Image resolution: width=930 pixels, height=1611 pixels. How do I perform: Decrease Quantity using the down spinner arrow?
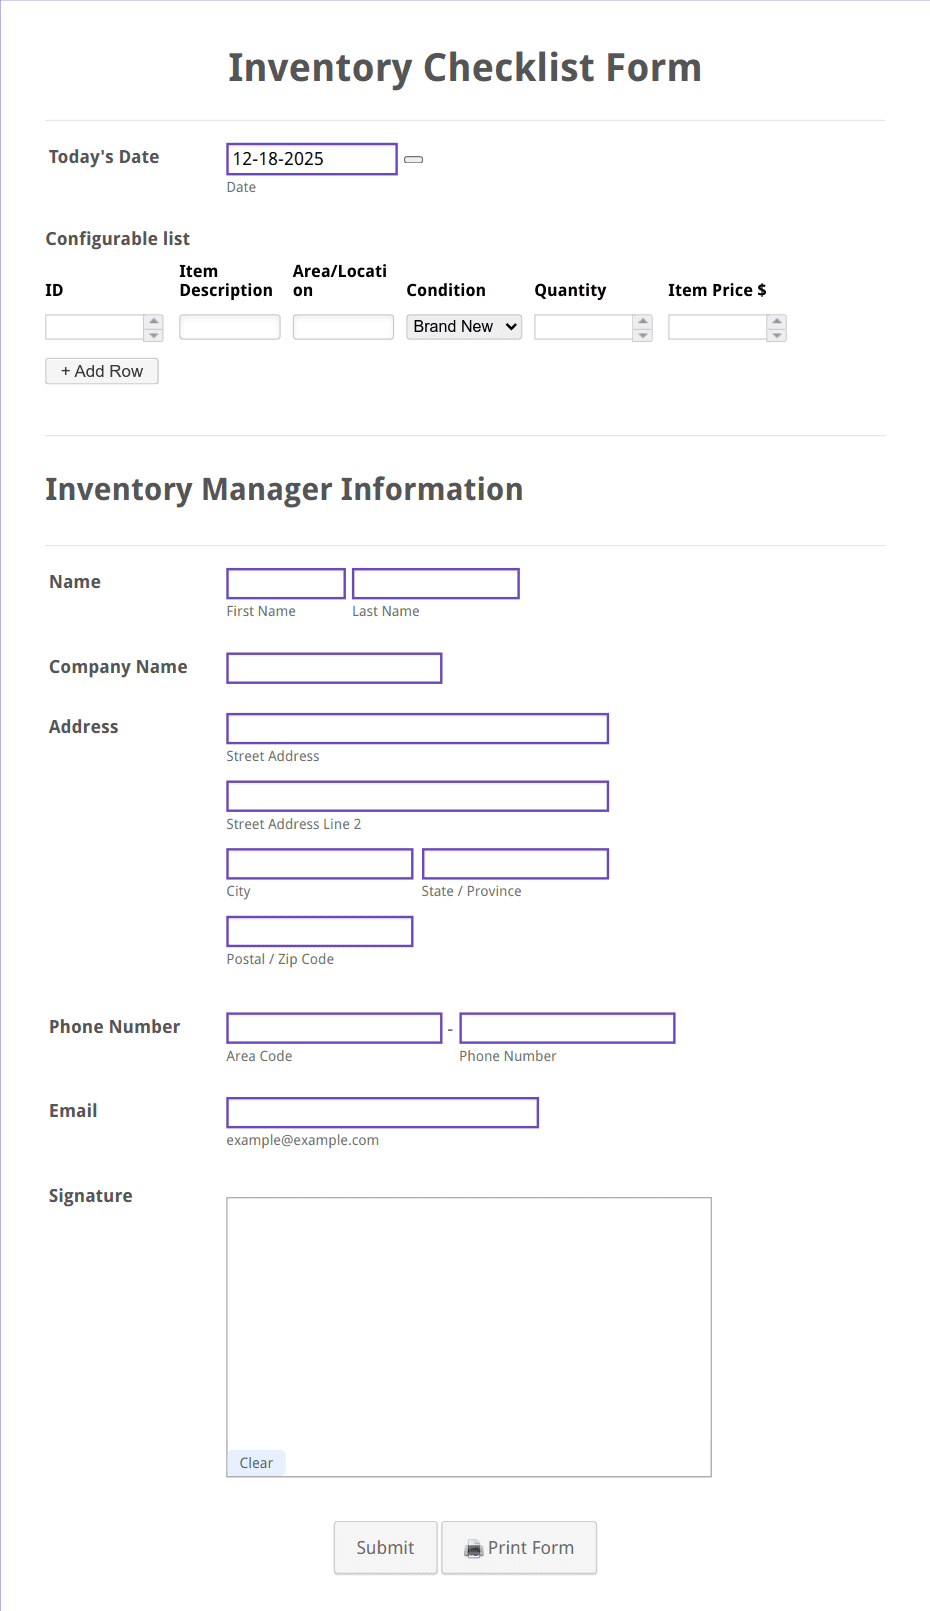point(641,333)
